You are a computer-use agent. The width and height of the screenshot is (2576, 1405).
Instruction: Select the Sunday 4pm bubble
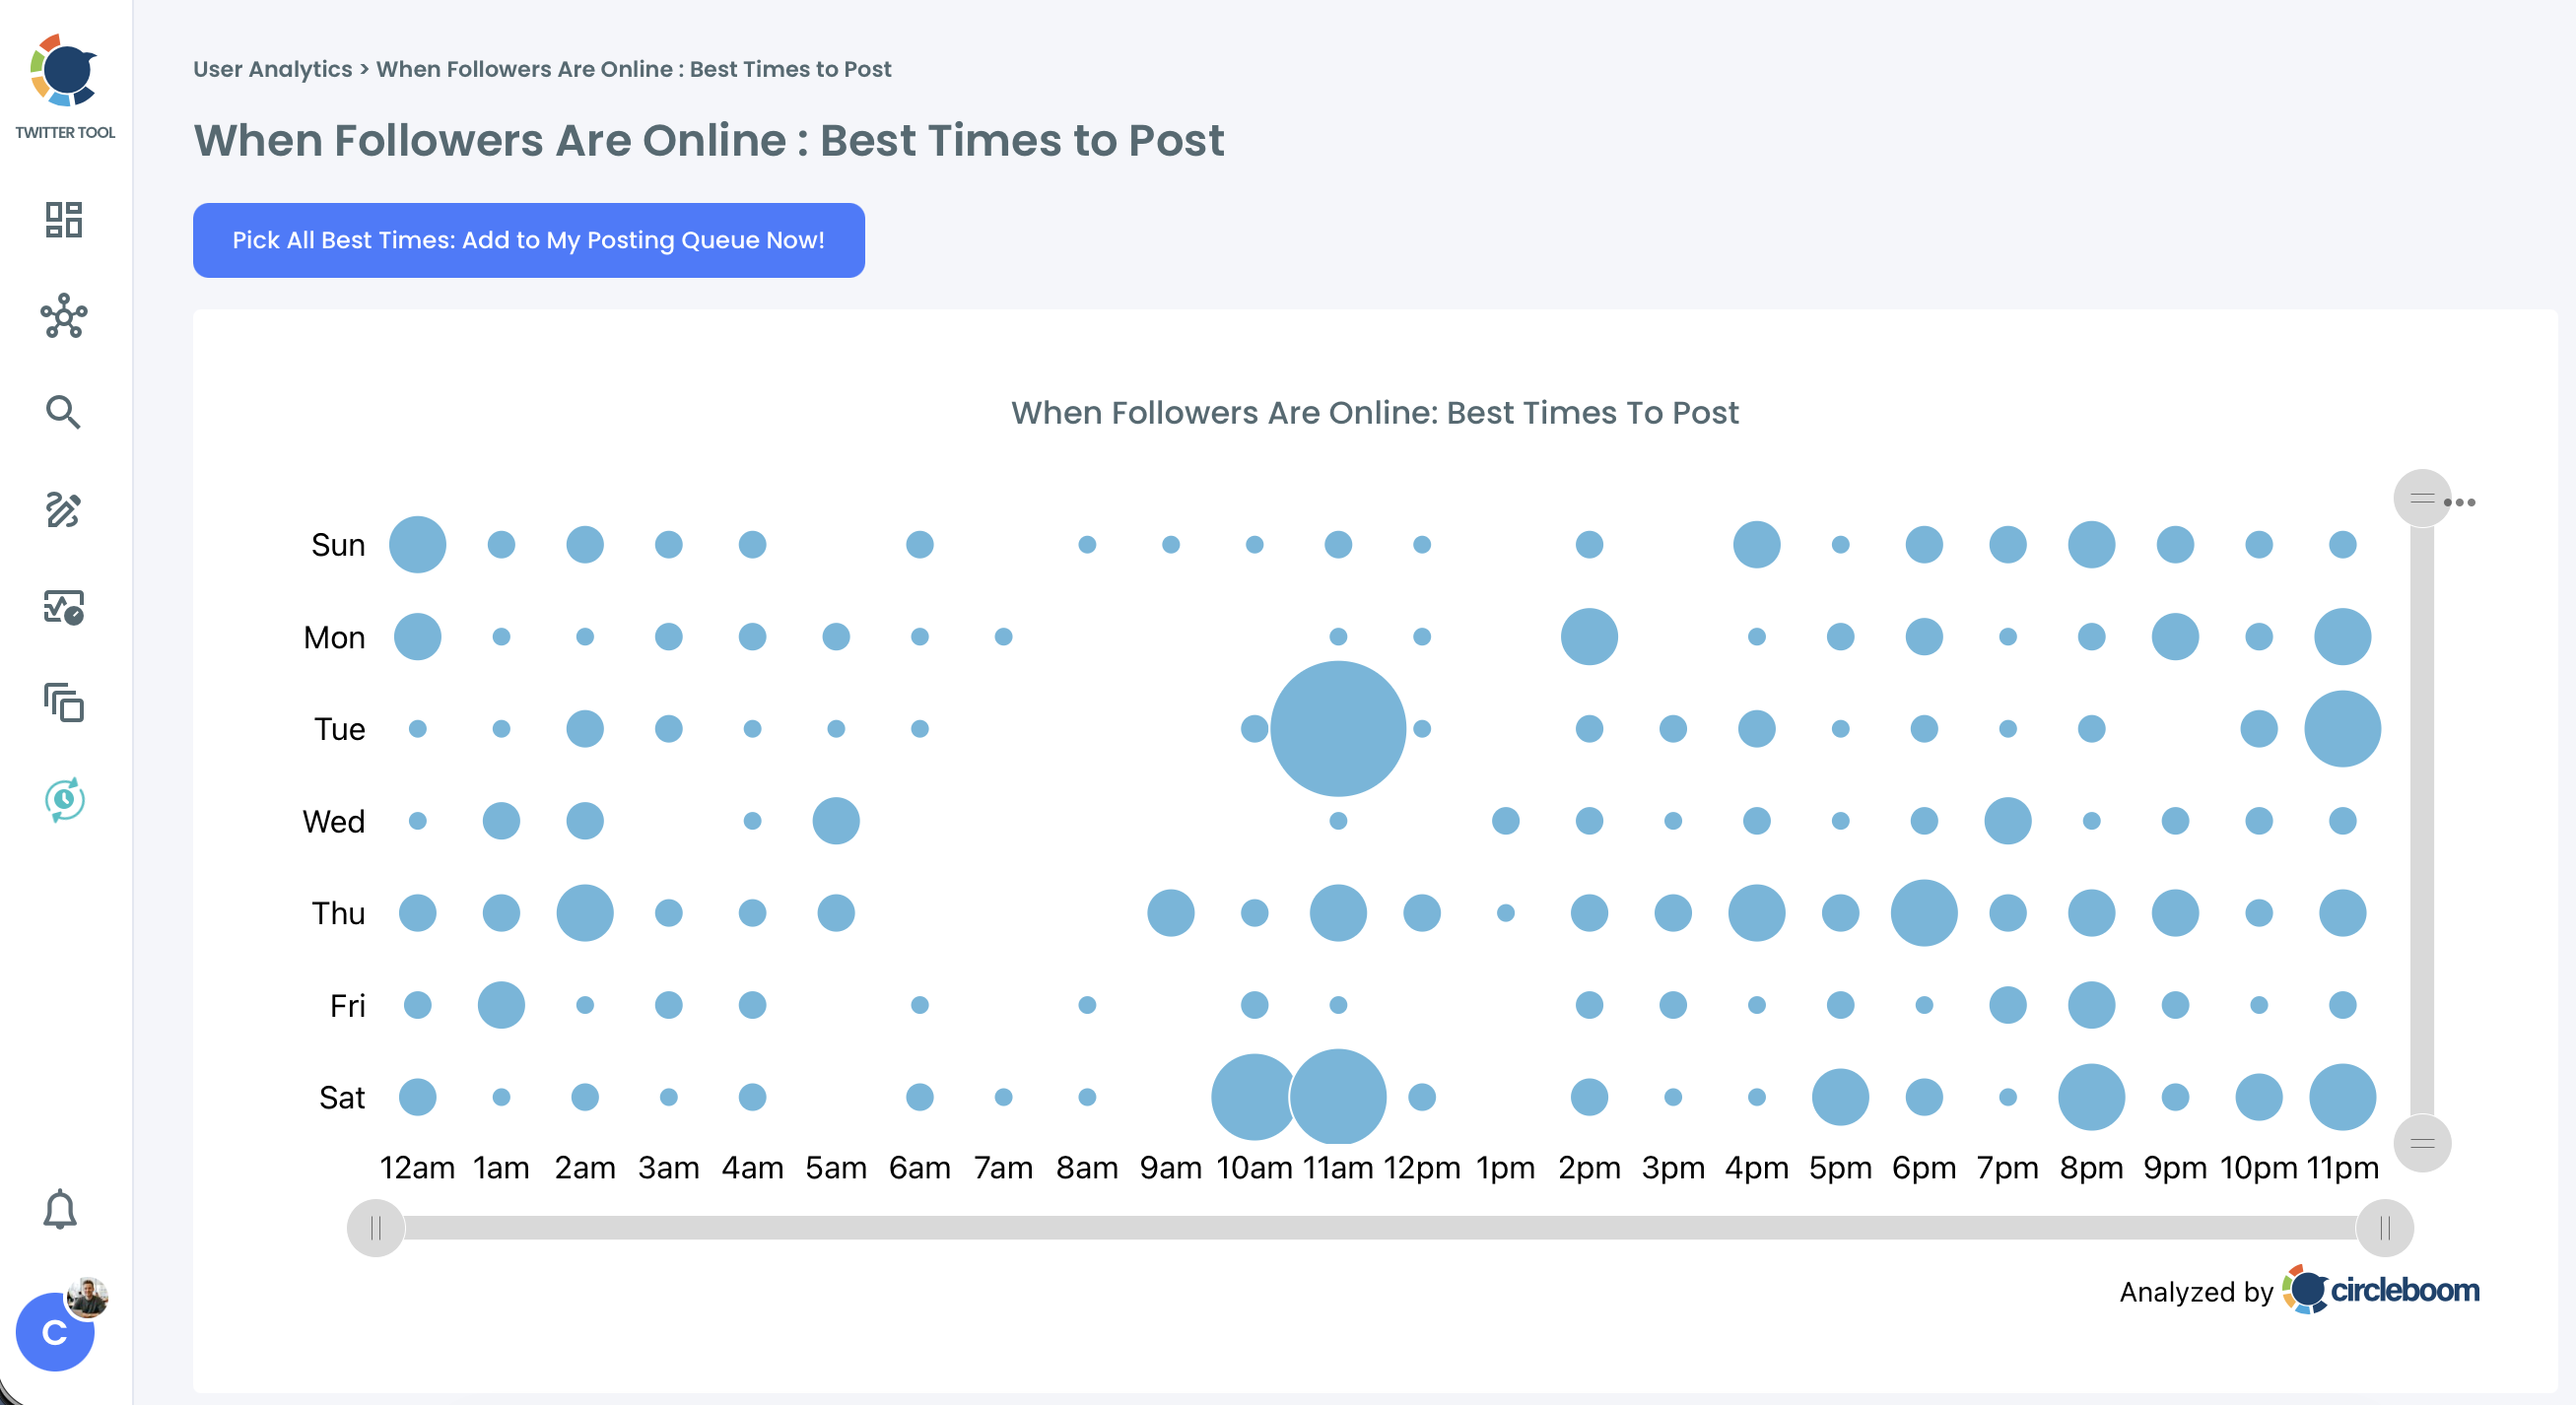tap(1757, 545)
